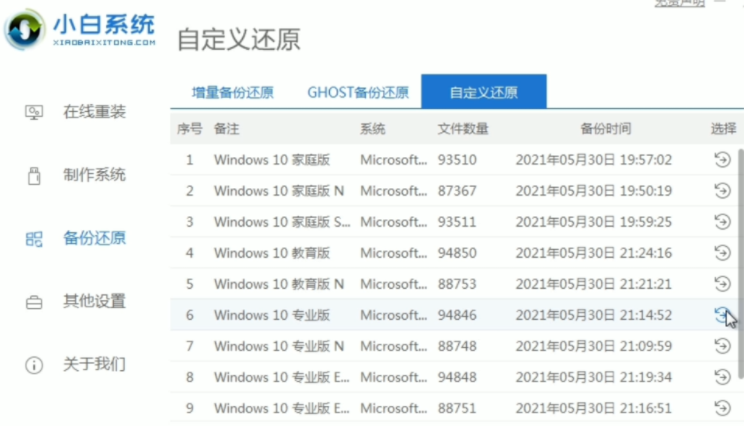Select row text Windows 10 教育版 N
The width and height of the screenshot is (744, 427).
point(279,284)
